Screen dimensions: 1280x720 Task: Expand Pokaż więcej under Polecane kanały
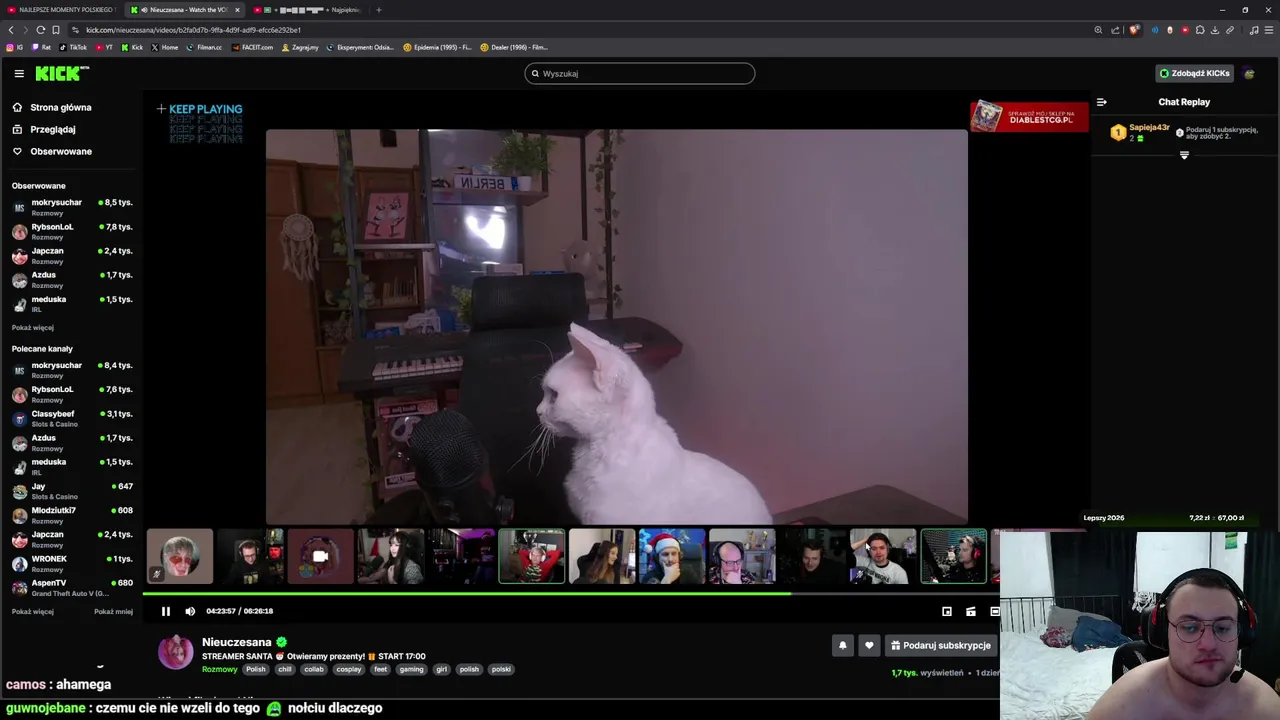[x=33, y=611]
